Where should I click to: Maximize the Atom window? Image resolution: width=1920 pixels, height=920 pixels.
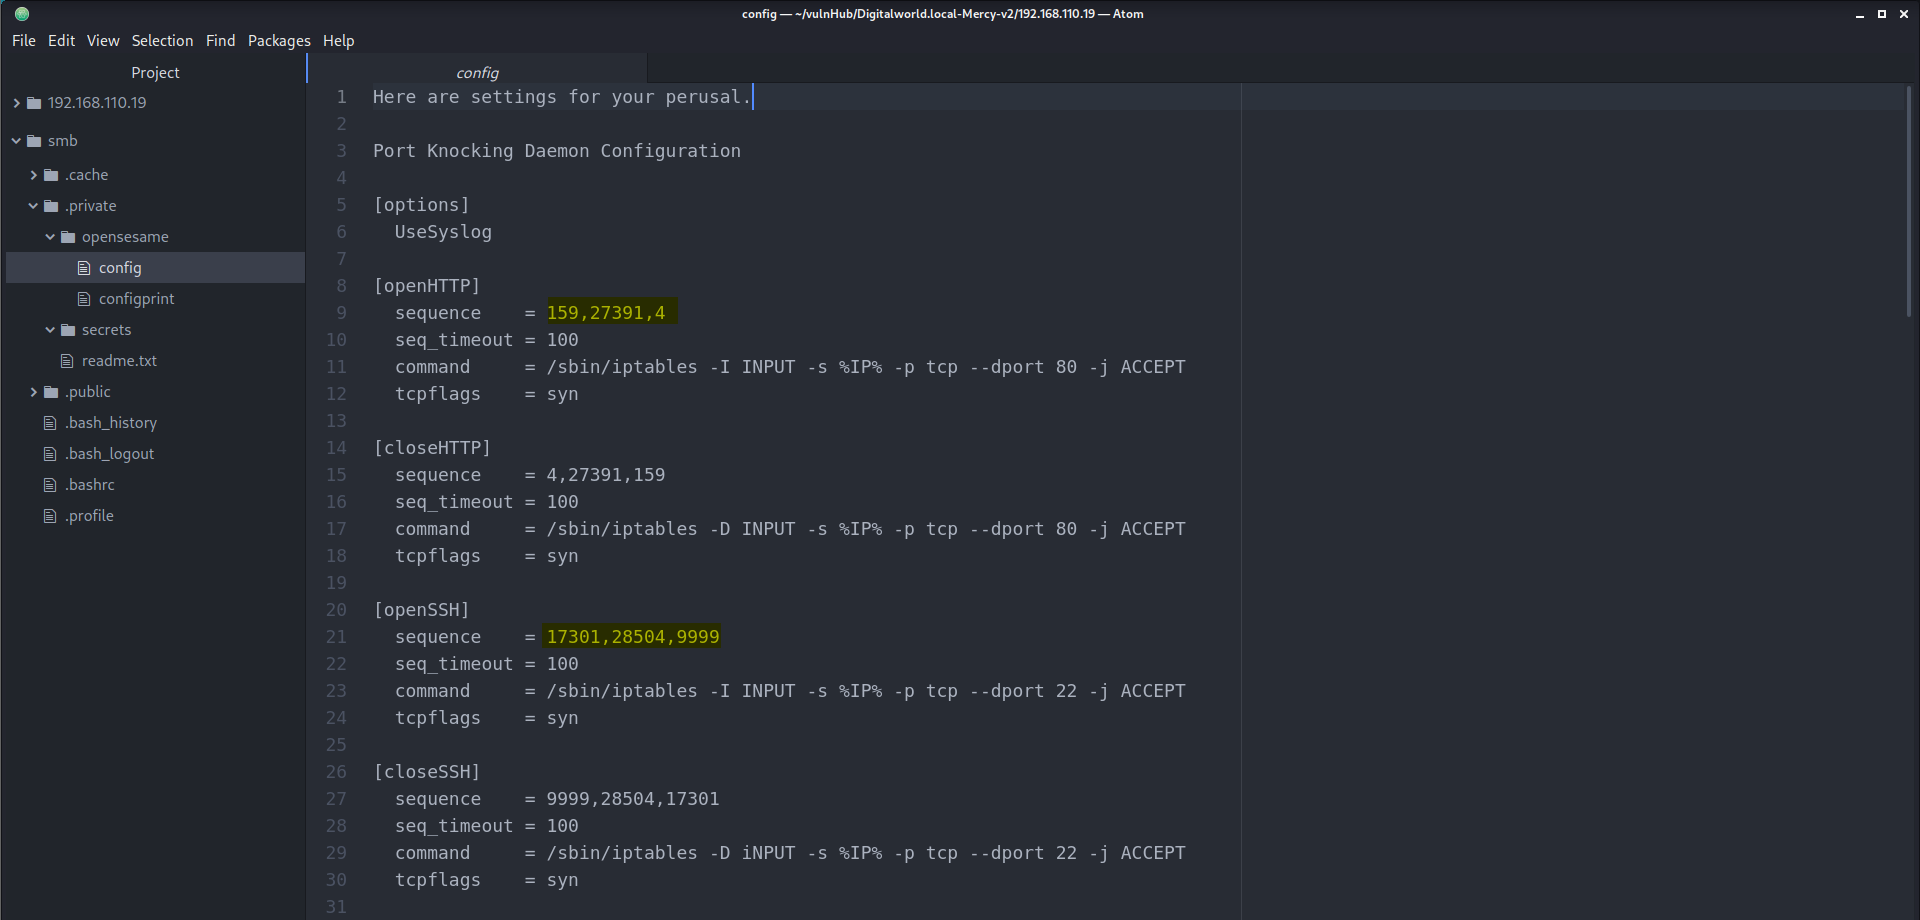point(1881,14)
